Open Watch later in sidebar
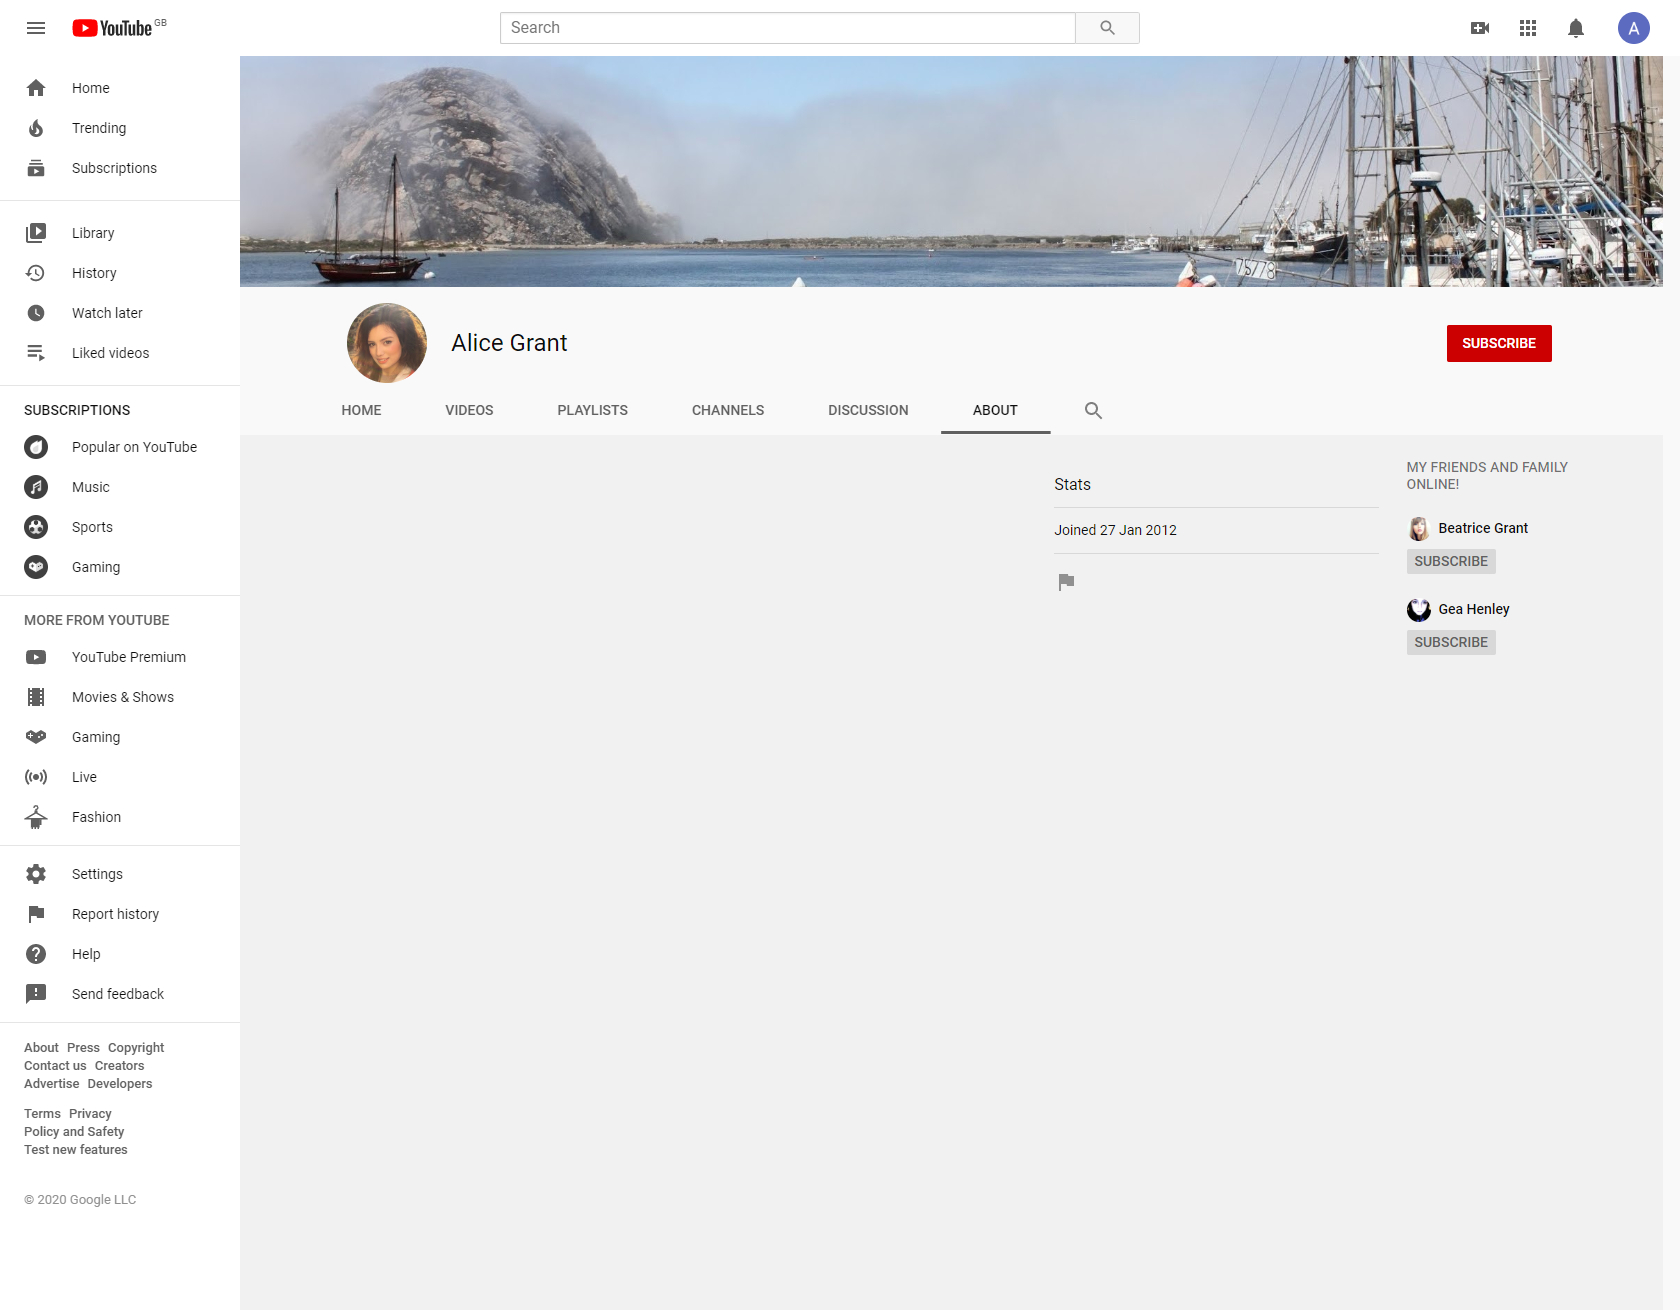 click(107, 313)
